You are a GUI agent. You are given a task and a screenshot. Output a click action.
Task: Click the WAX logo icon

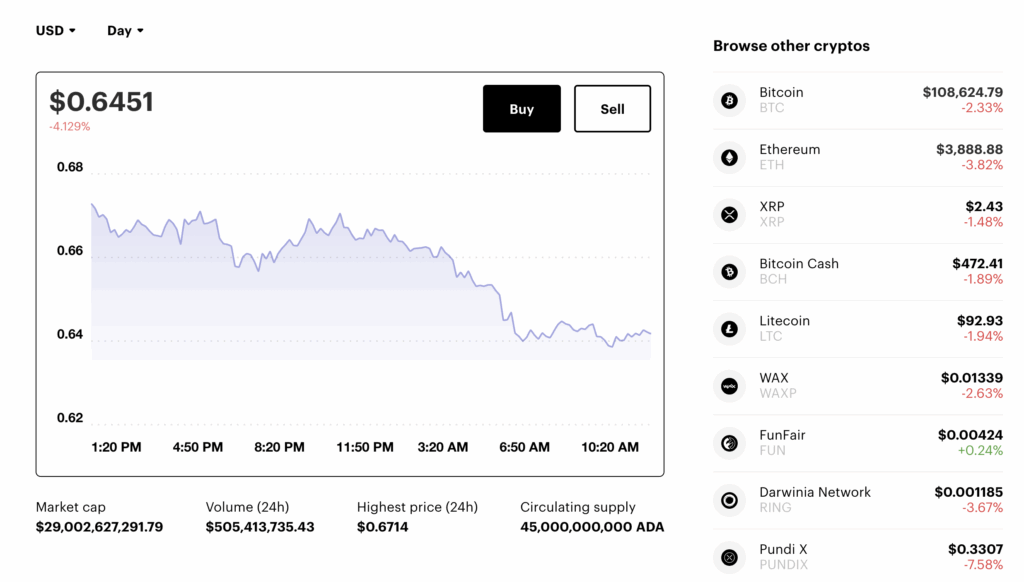point(729,385)
